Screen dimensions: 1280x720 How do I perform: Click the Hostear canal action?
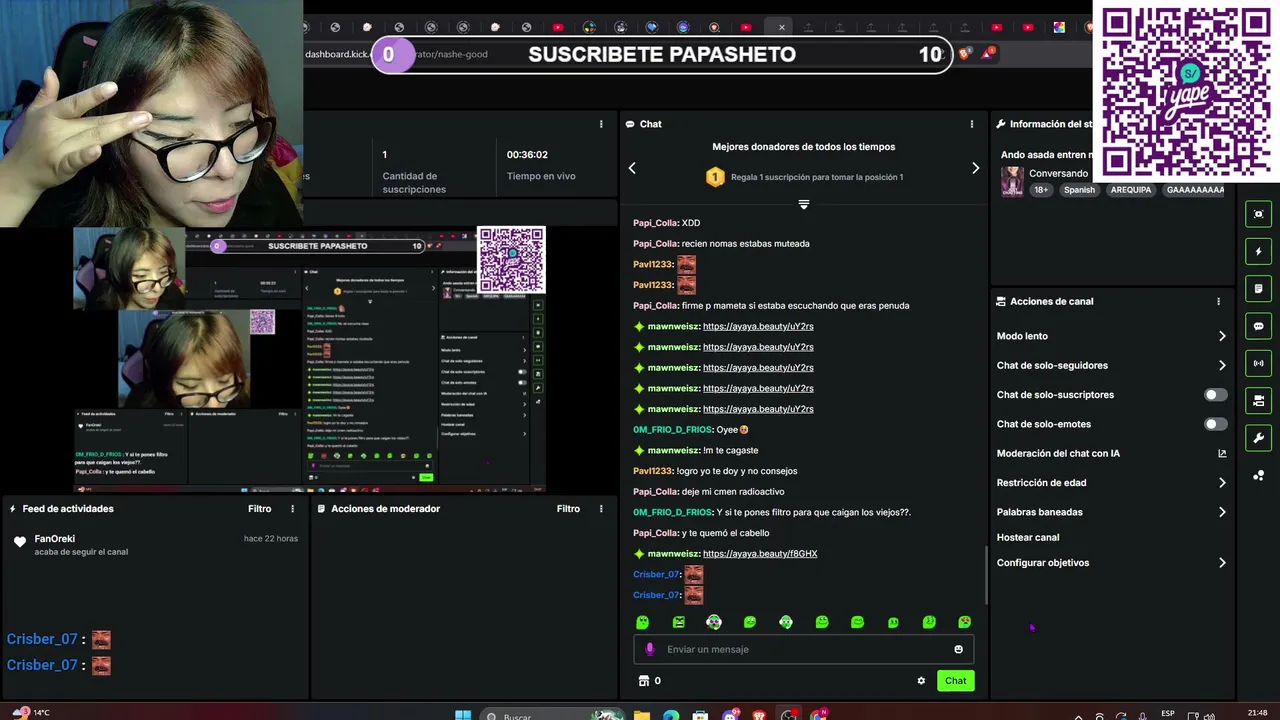click(x=1028, y=537)
